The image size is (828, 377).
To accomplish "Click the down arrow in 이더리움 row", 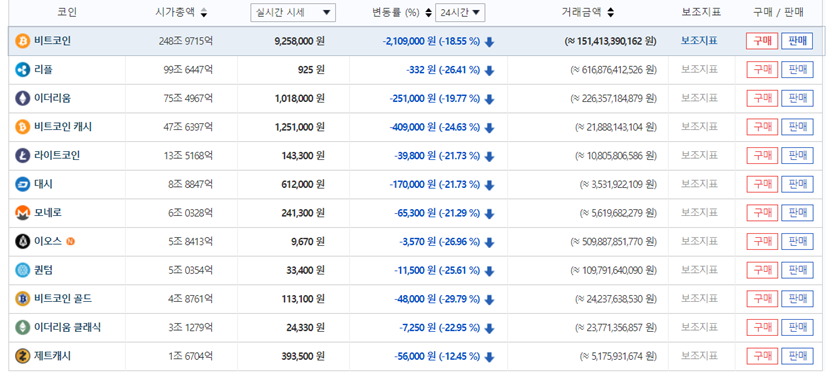I will (489, 99).
